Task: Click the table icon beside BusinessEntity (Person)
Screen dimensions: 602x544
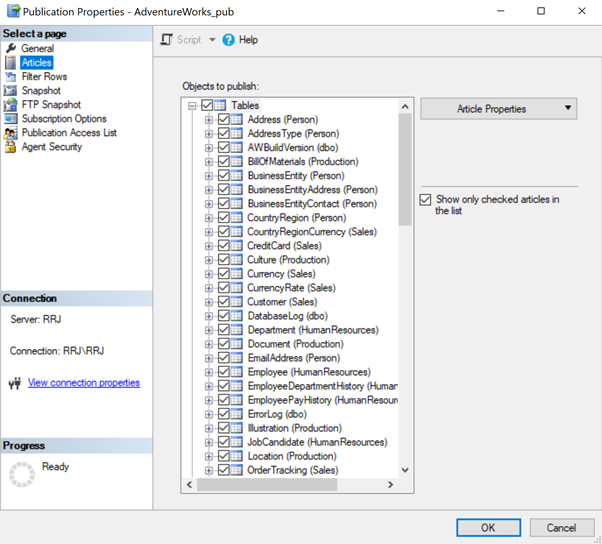Action: [236, 175]
